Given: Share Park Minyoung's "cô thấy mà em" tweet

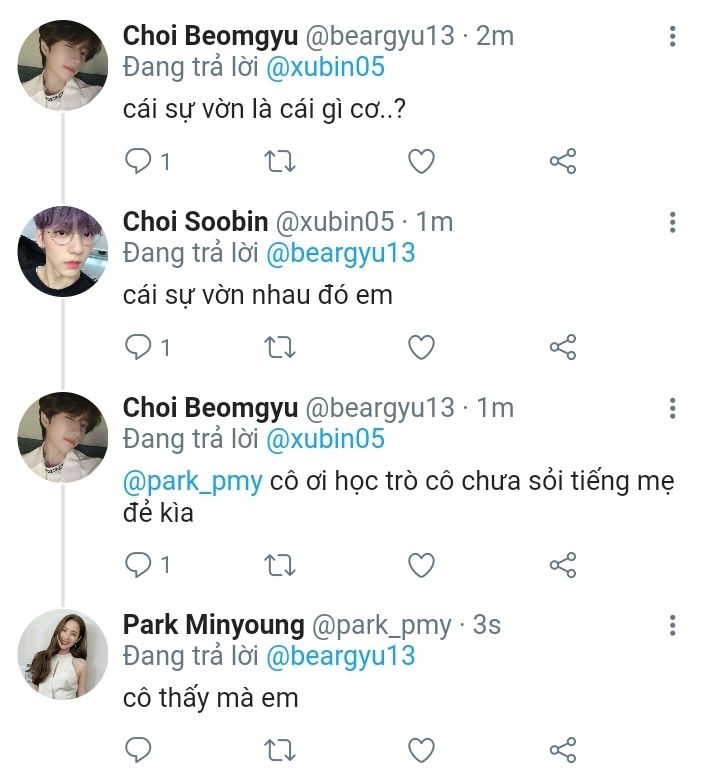Looking at the screenshot, I should (x=563, y=750).
